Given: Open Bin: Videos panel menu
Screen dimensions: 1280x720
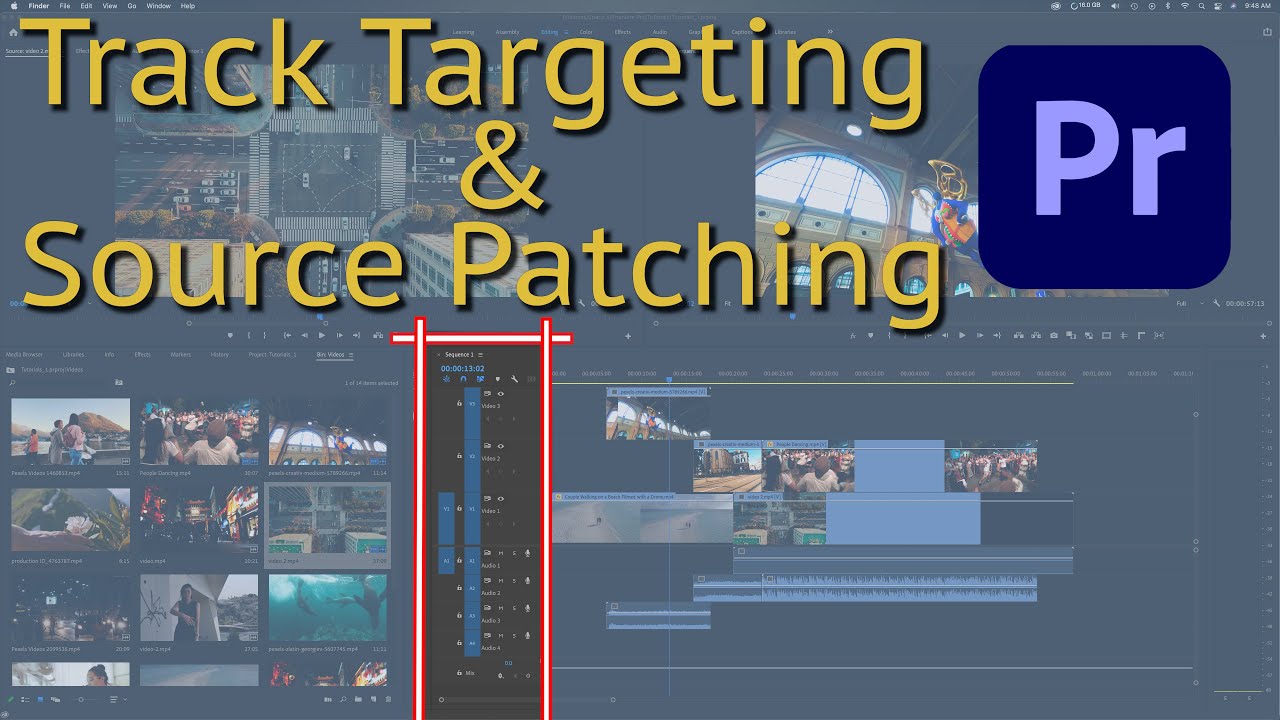Looking at the screenshot, I should [350, 354].
